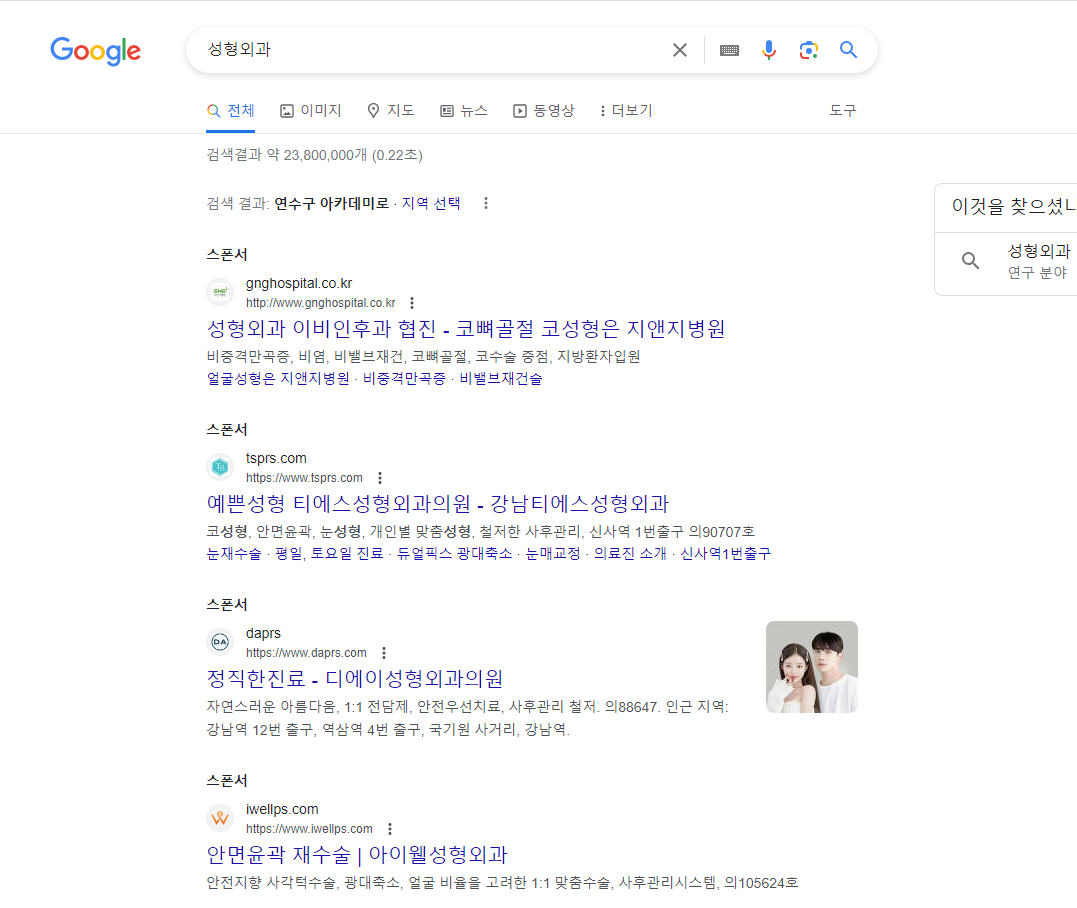Screen dimensions: 1077x908
Task: Open the 도구 options
Action: pos(843,111)
